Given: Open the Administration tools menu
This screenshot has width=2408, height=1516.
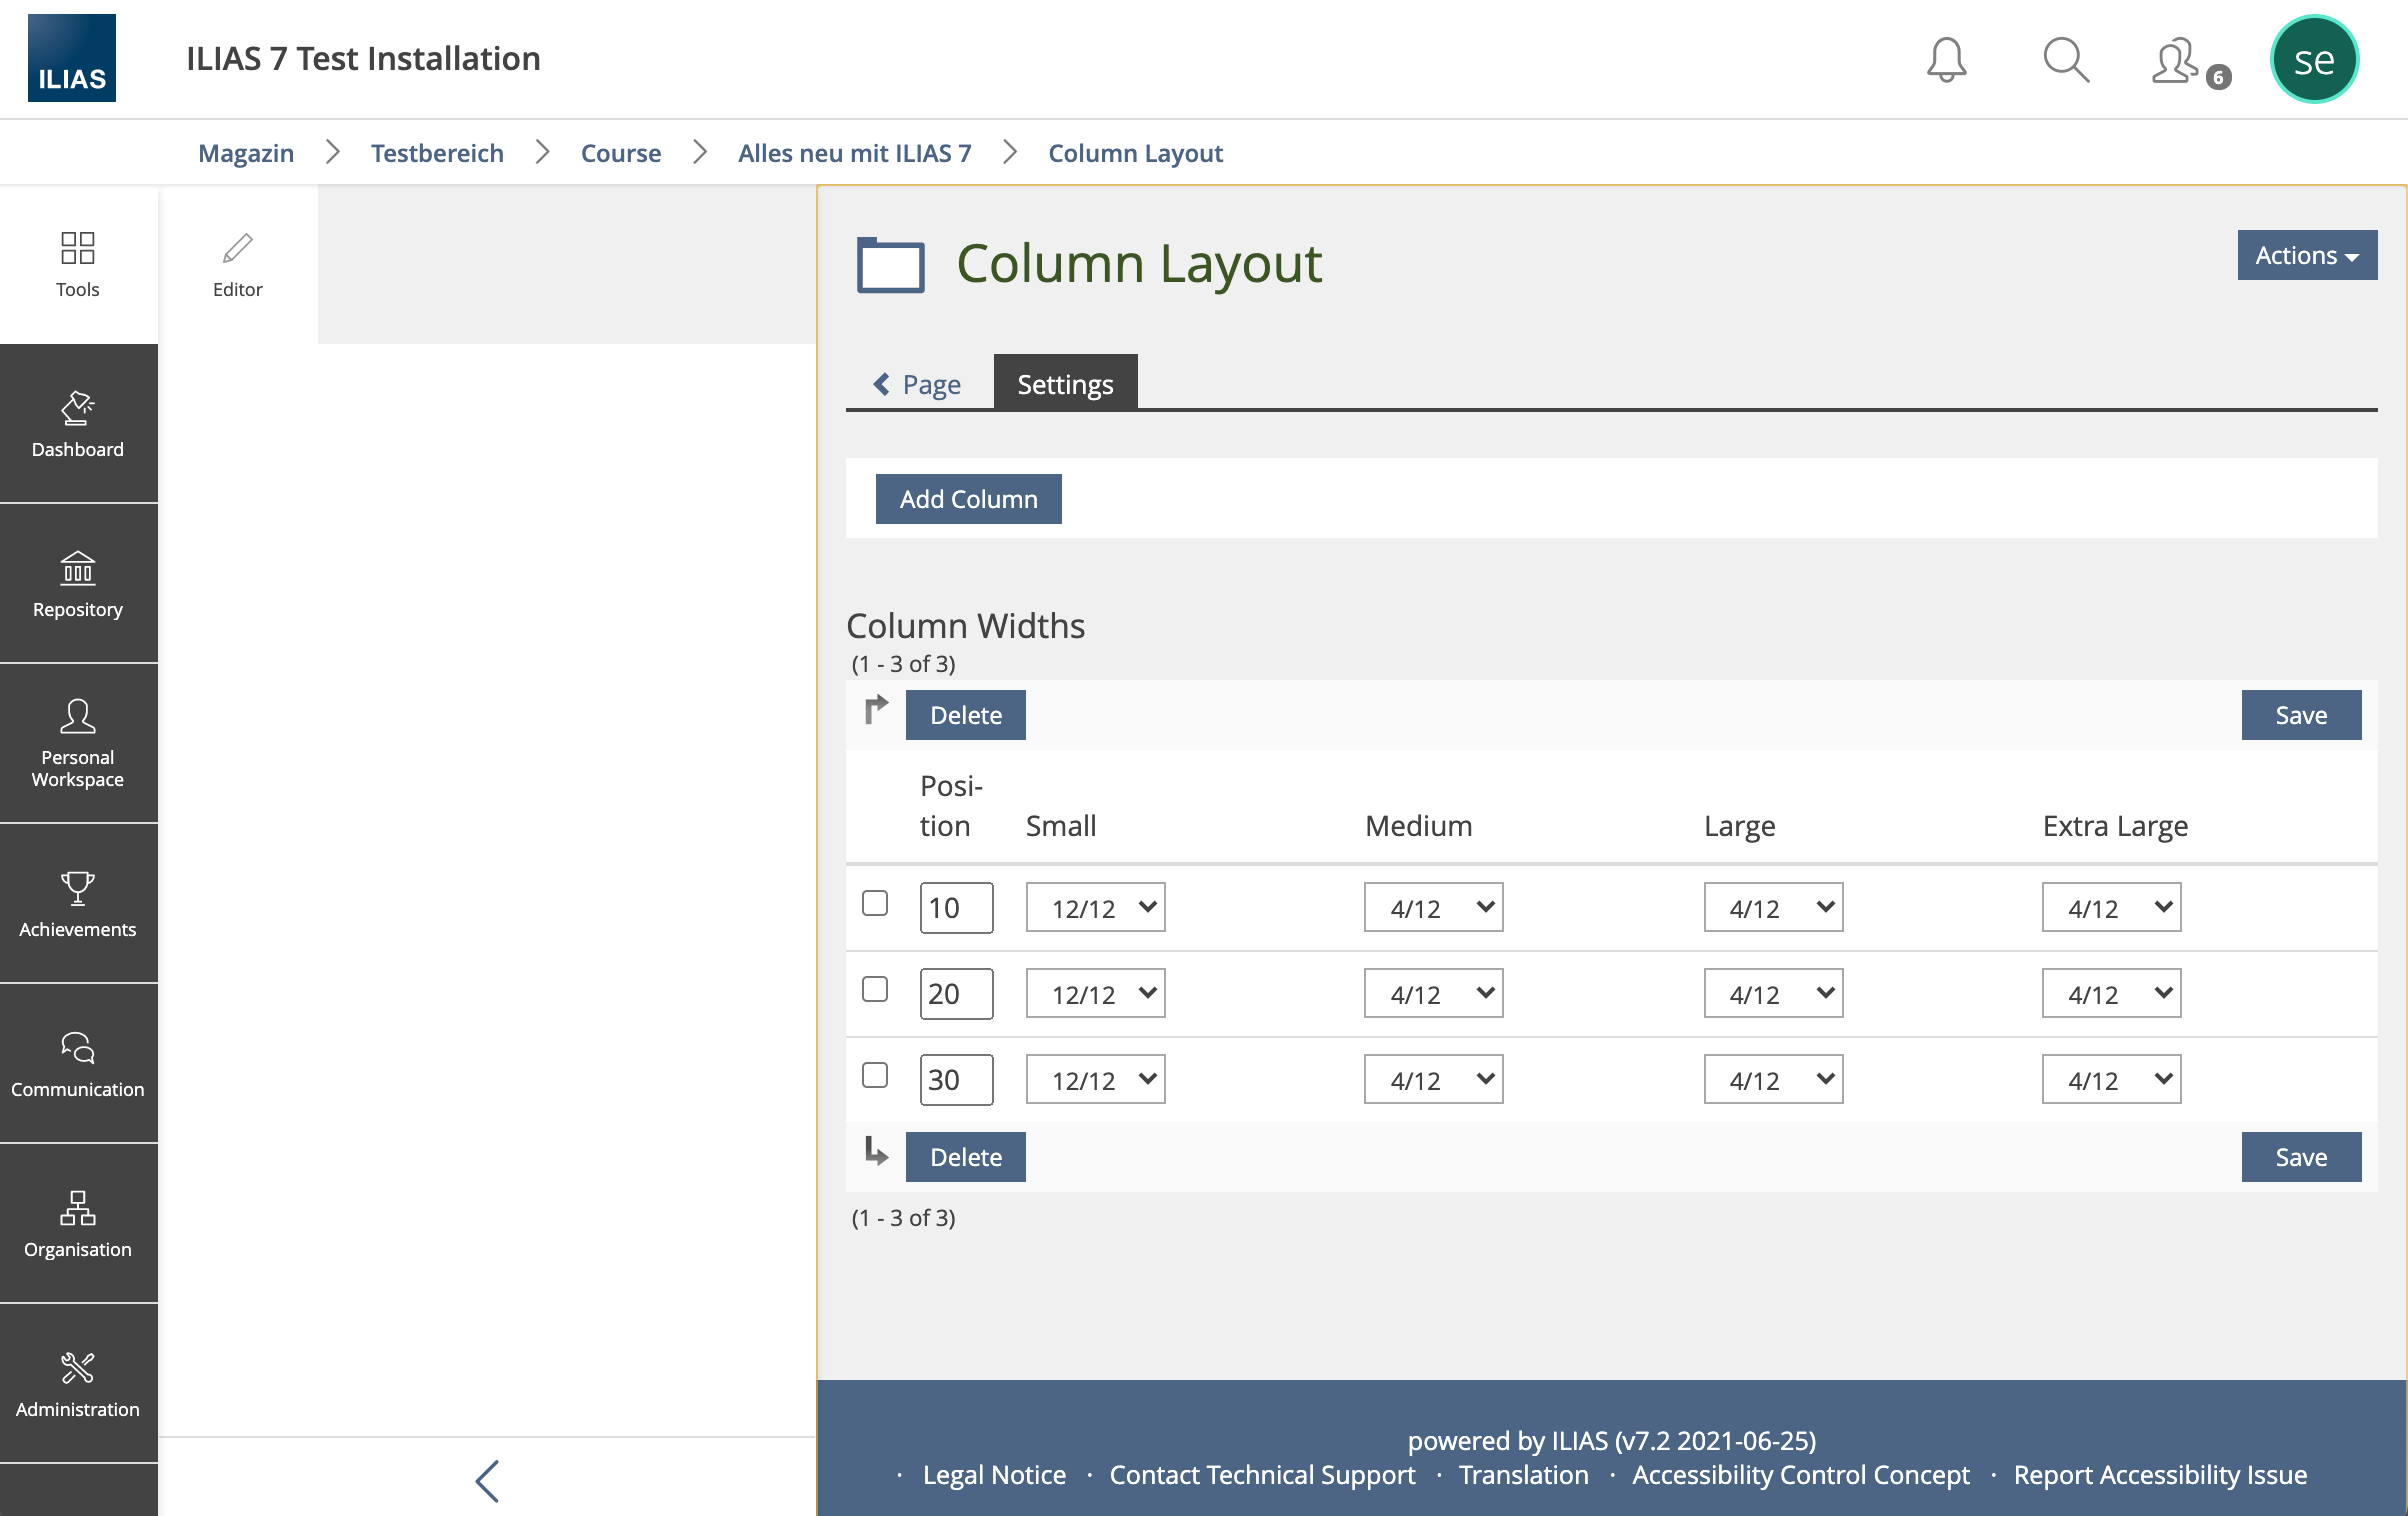Looking at the screenshot, I should coord(78,1384).
